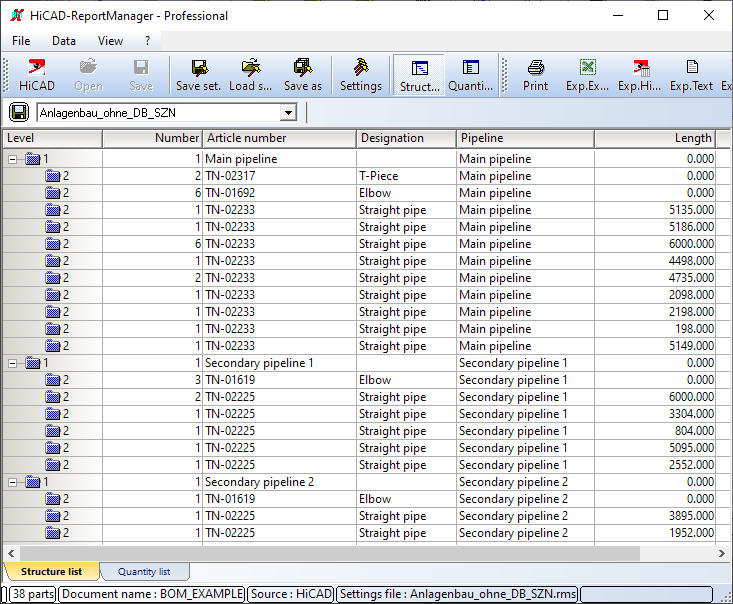Sort by the Article number column header
733x604 pixels.
[x=280, y=138]
